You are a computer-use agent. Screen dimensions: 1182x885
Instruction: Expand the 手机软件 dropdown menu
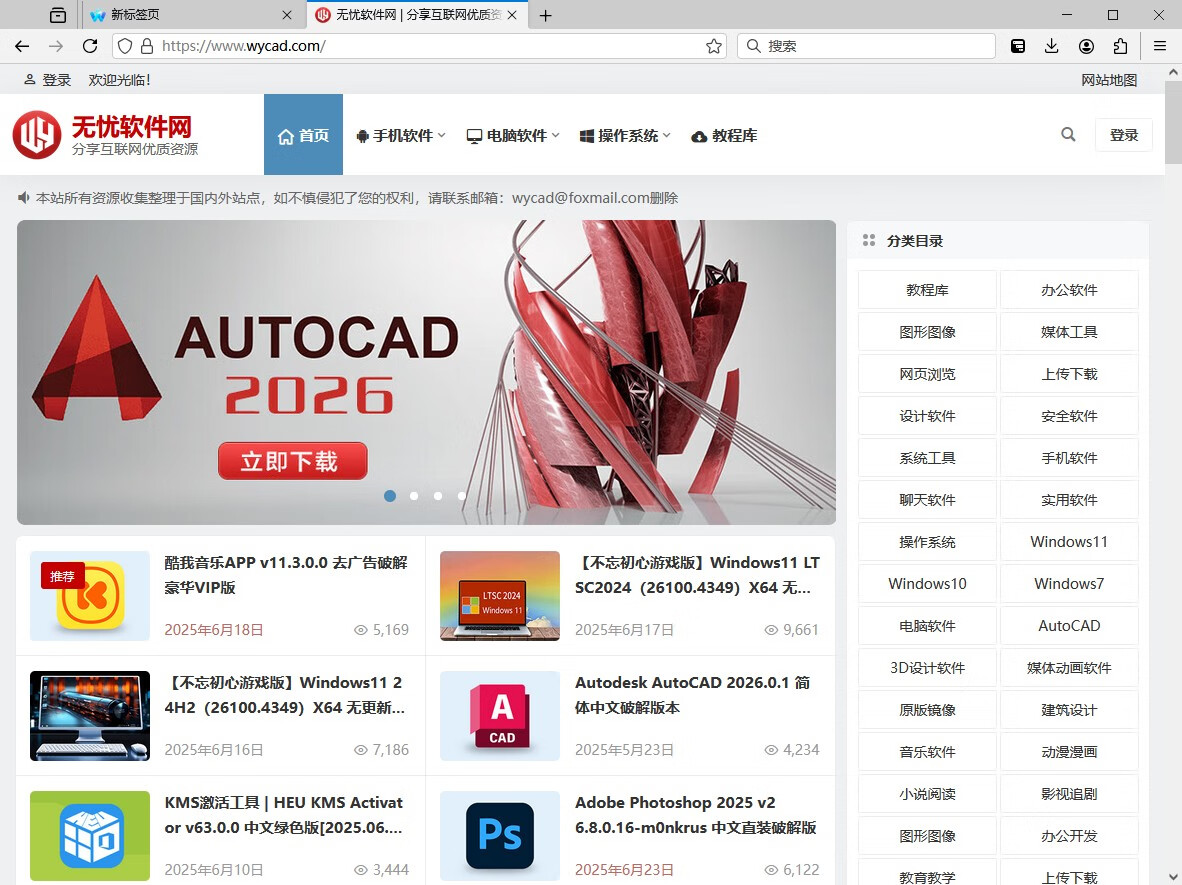click(x=399, y=135)
